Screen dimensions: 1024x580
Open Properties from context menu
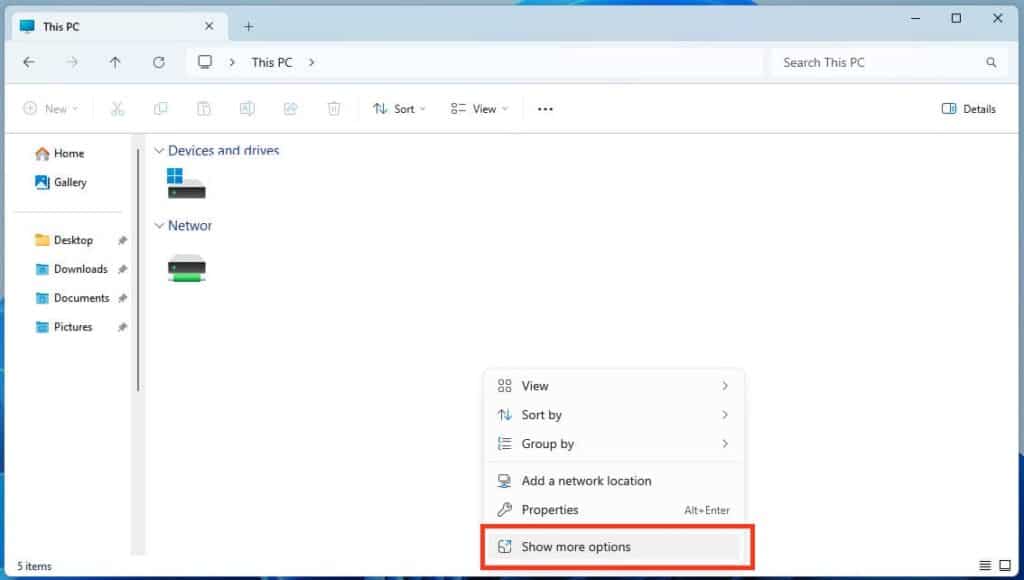[614, 509]
